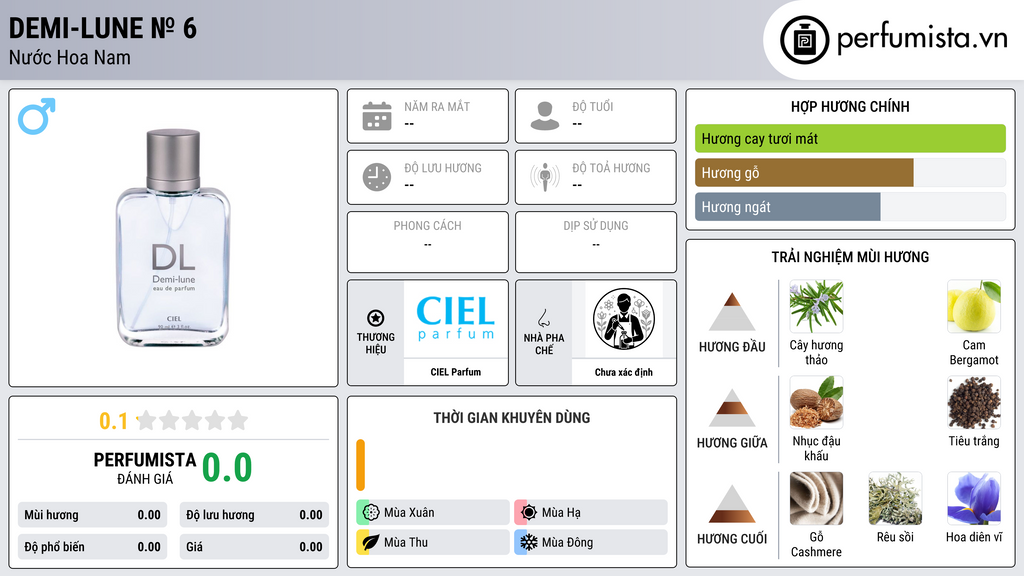Click the Giá score row
Viewport: 1024px width, 576px height.
[254, 547]
